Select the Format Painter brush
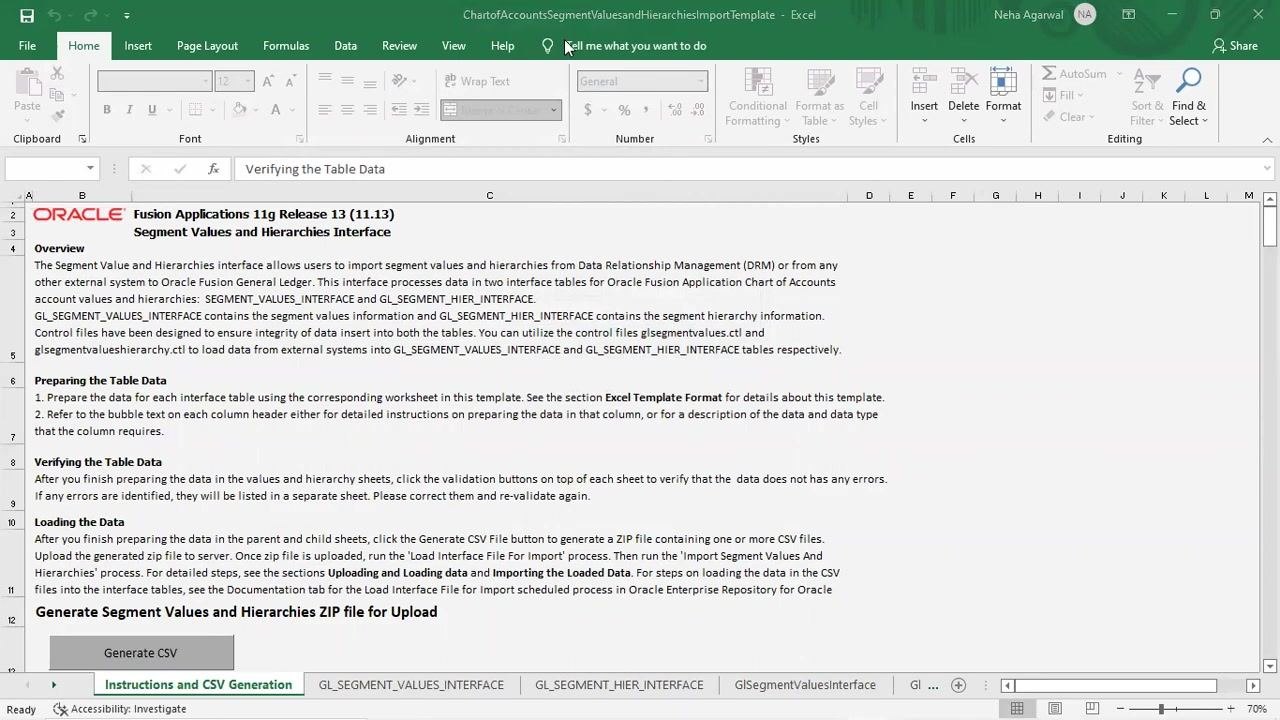 57,116
